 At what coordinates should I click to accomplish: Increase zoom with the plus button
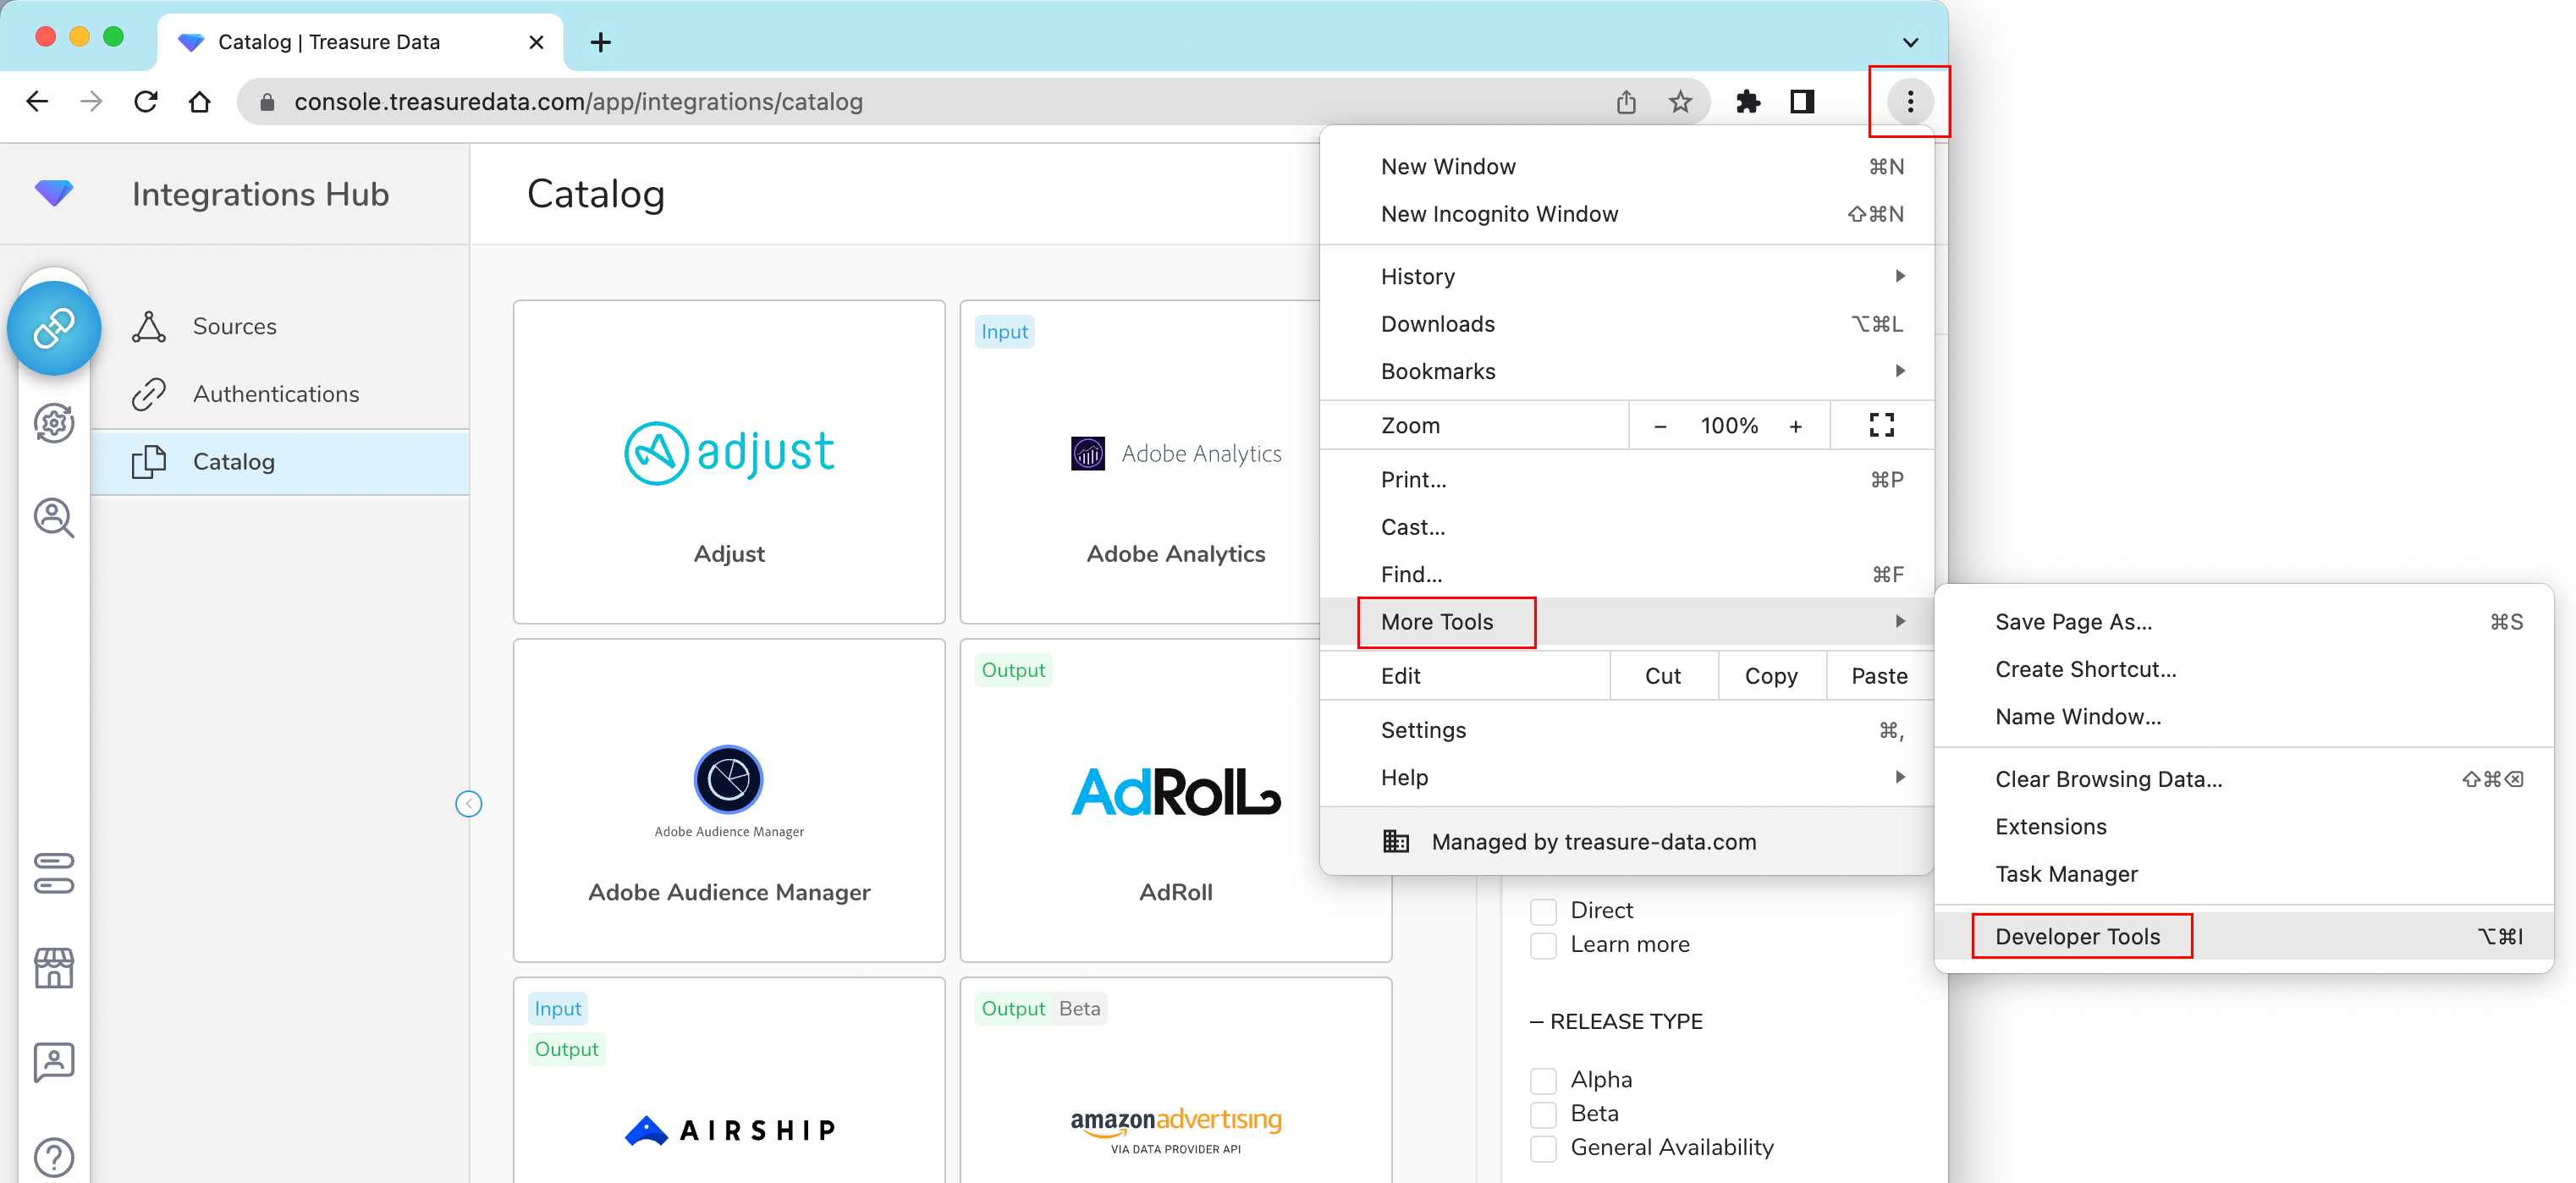point(1795,426)
